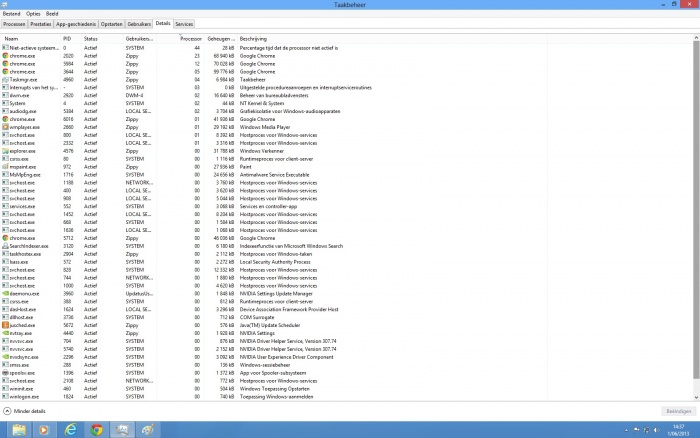Image resolution: width=700 pixels, height=438 pixels.
Task: Click the Task Manager taskbar icon
Action: (x=122, y=430)
